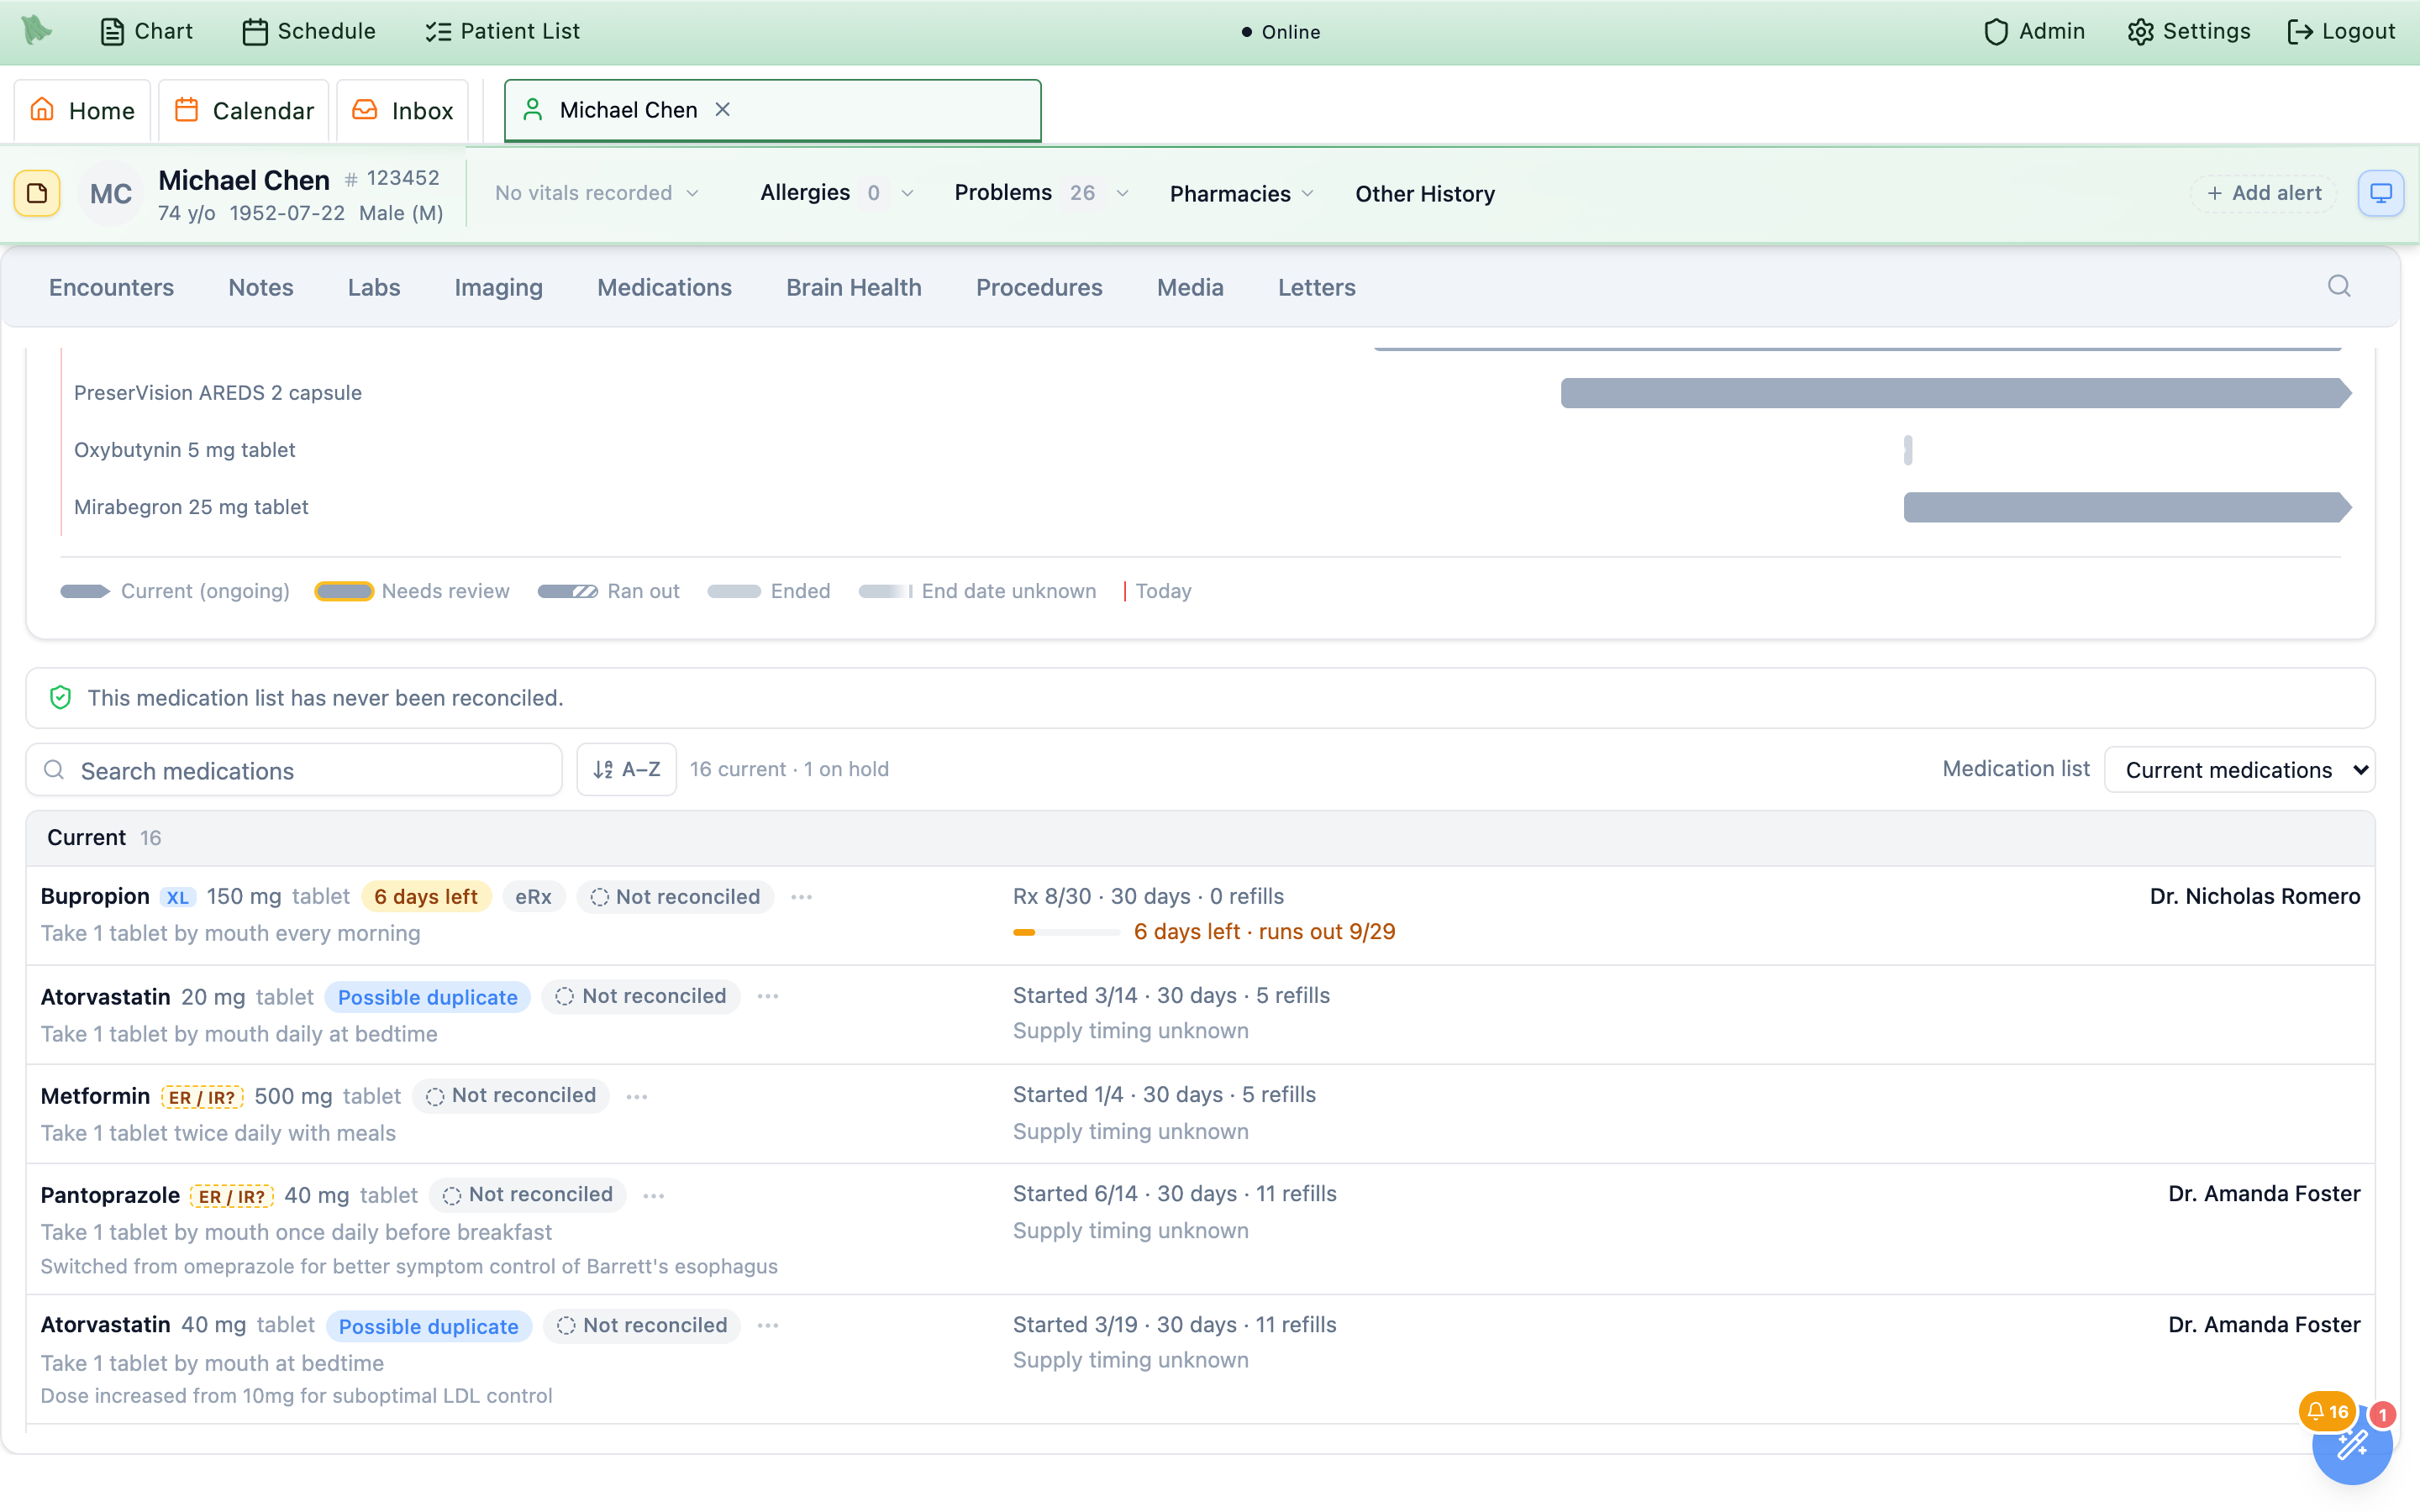This screenshot has width=2420, height=1512.
Task: Open the notifications bell badge showing 16
Action: coord(2327,1411)
